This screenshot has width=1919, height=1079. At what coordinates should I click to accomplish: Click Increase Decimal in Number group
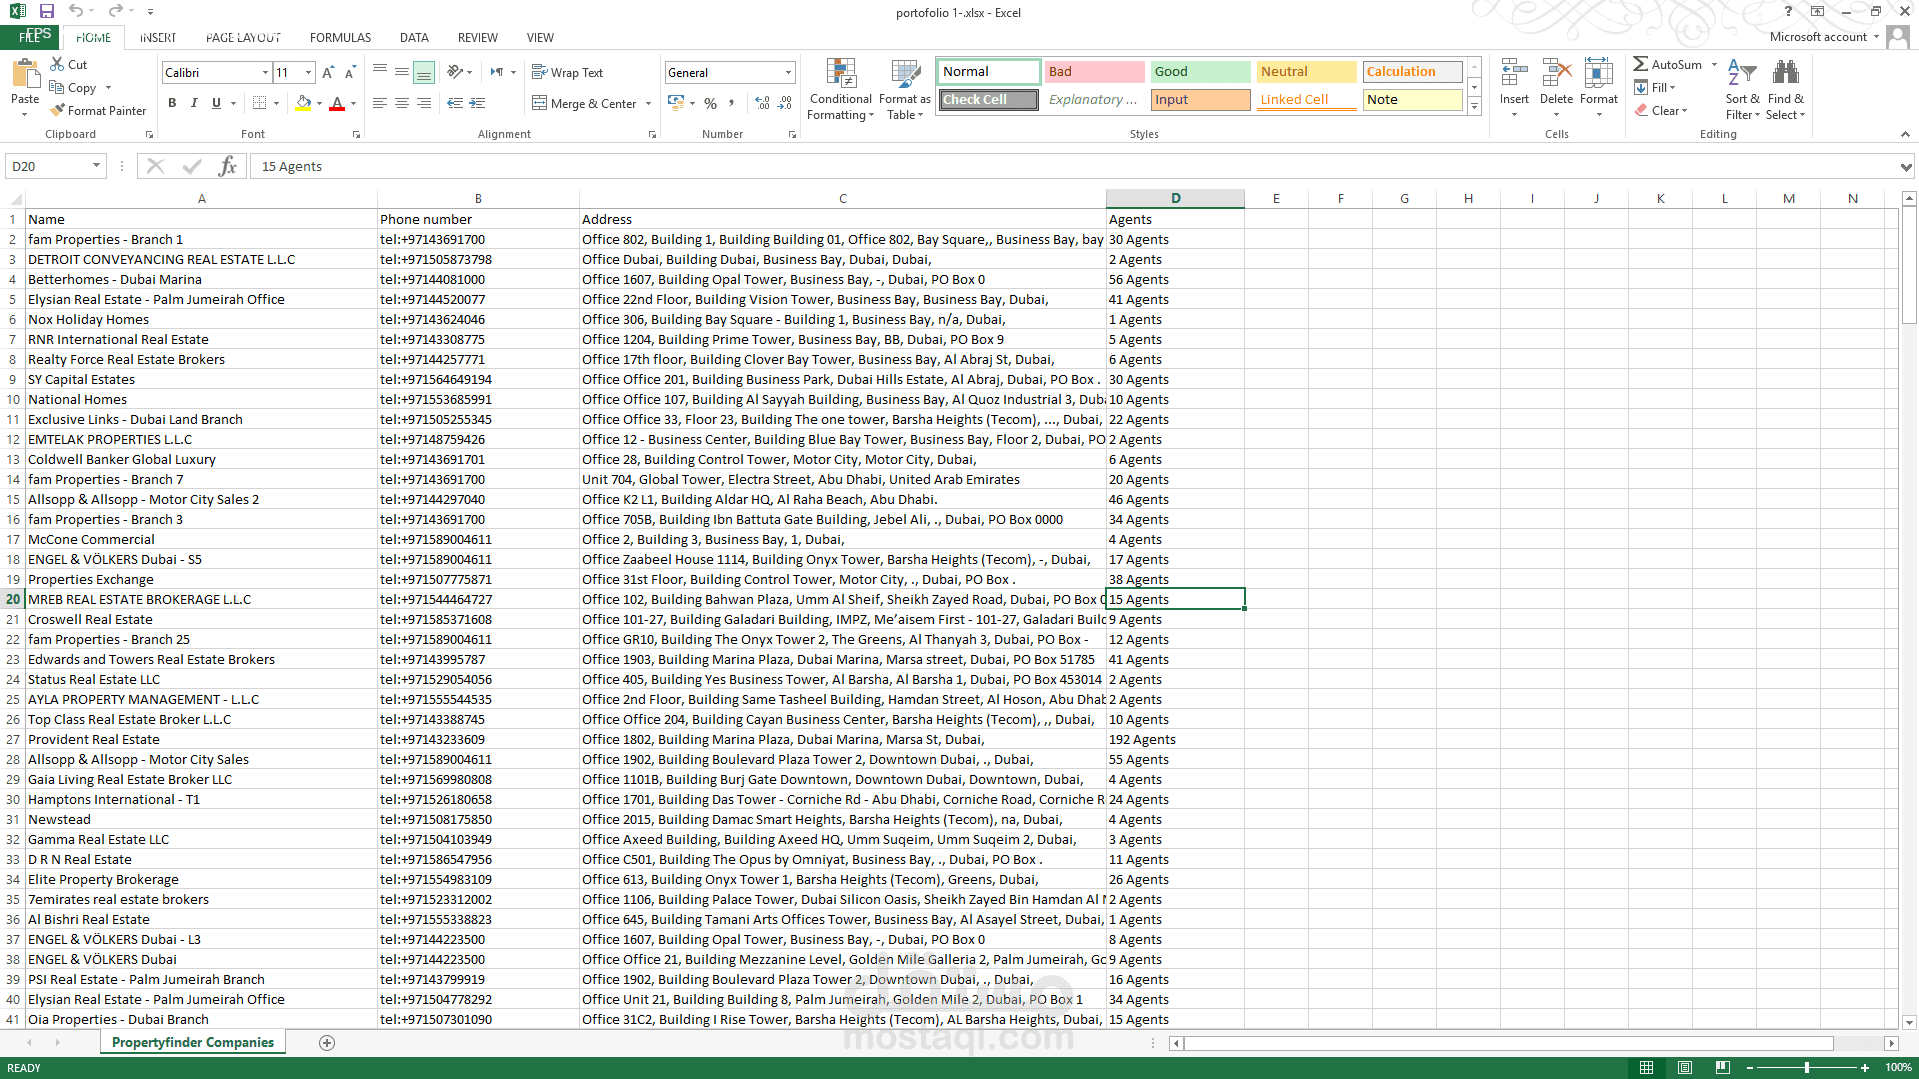click(x=762, y=103)
